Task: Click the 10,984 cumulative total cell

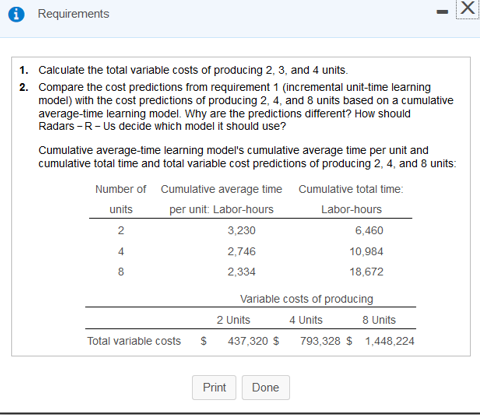Action: pyautogui.click(x=366, y=251)
